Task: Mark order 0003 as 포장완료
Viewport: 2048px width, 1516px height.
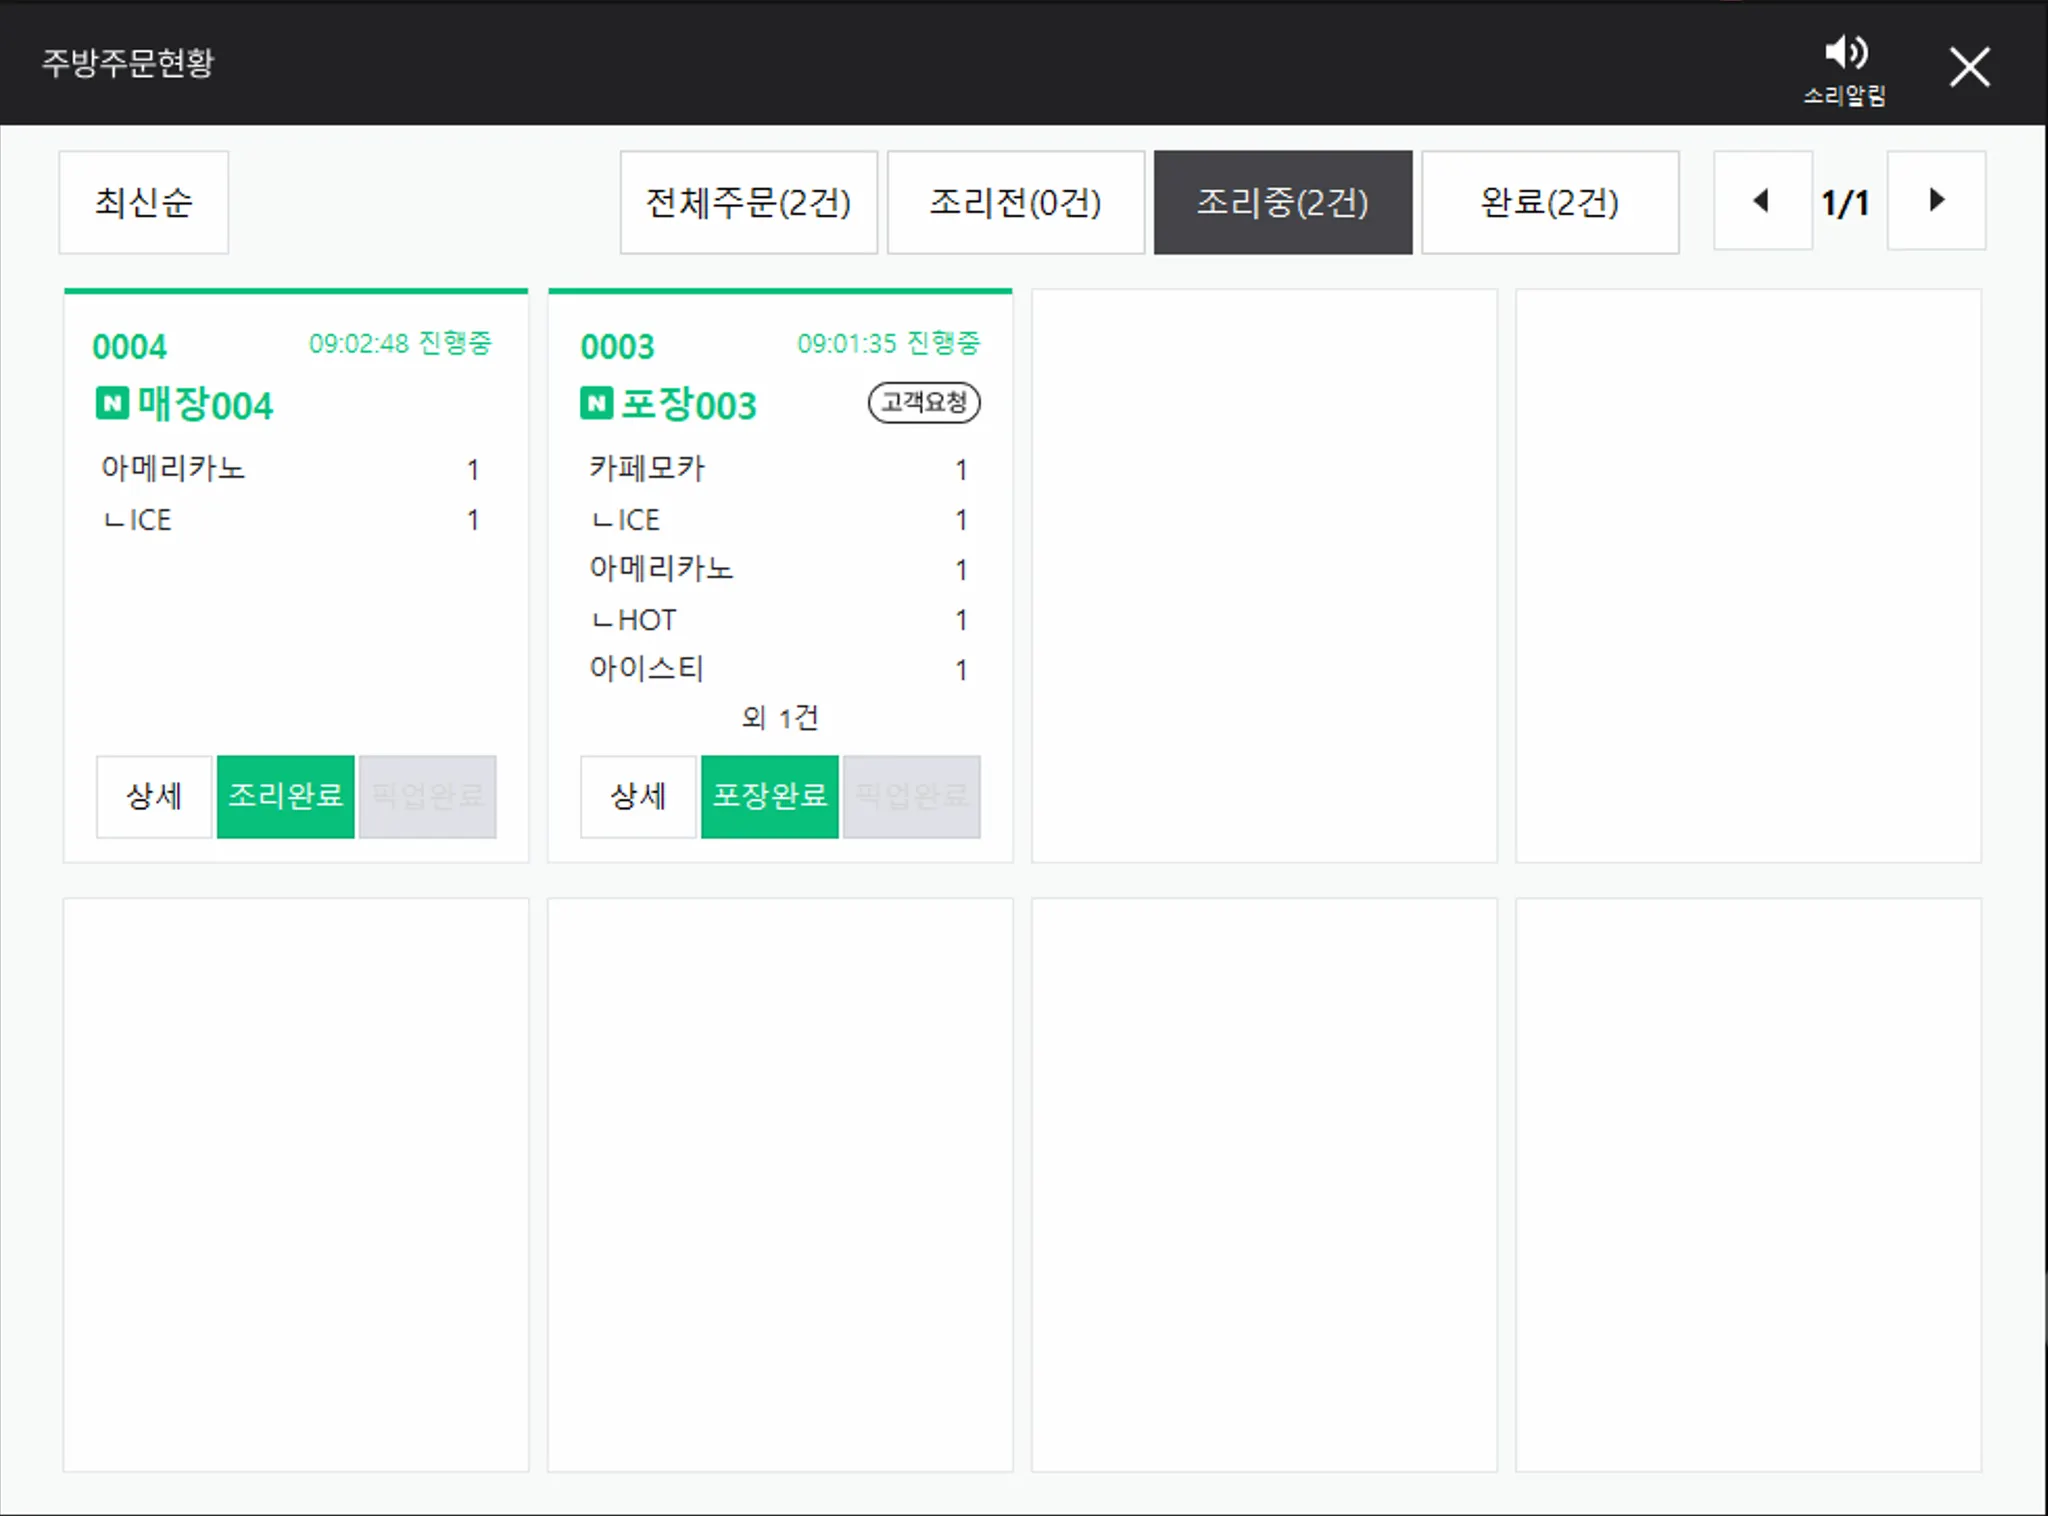Action: coord(769,796)
